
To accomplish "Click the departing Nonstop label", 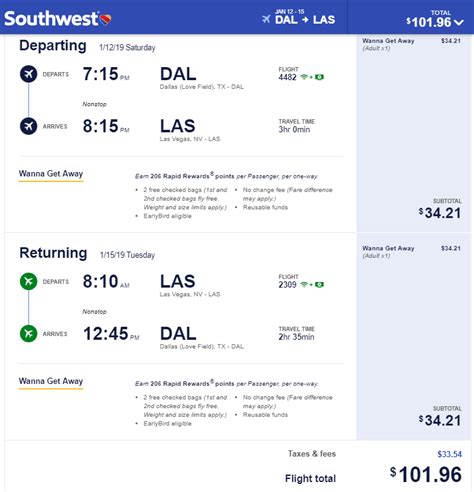I will (x=94, y=104).
